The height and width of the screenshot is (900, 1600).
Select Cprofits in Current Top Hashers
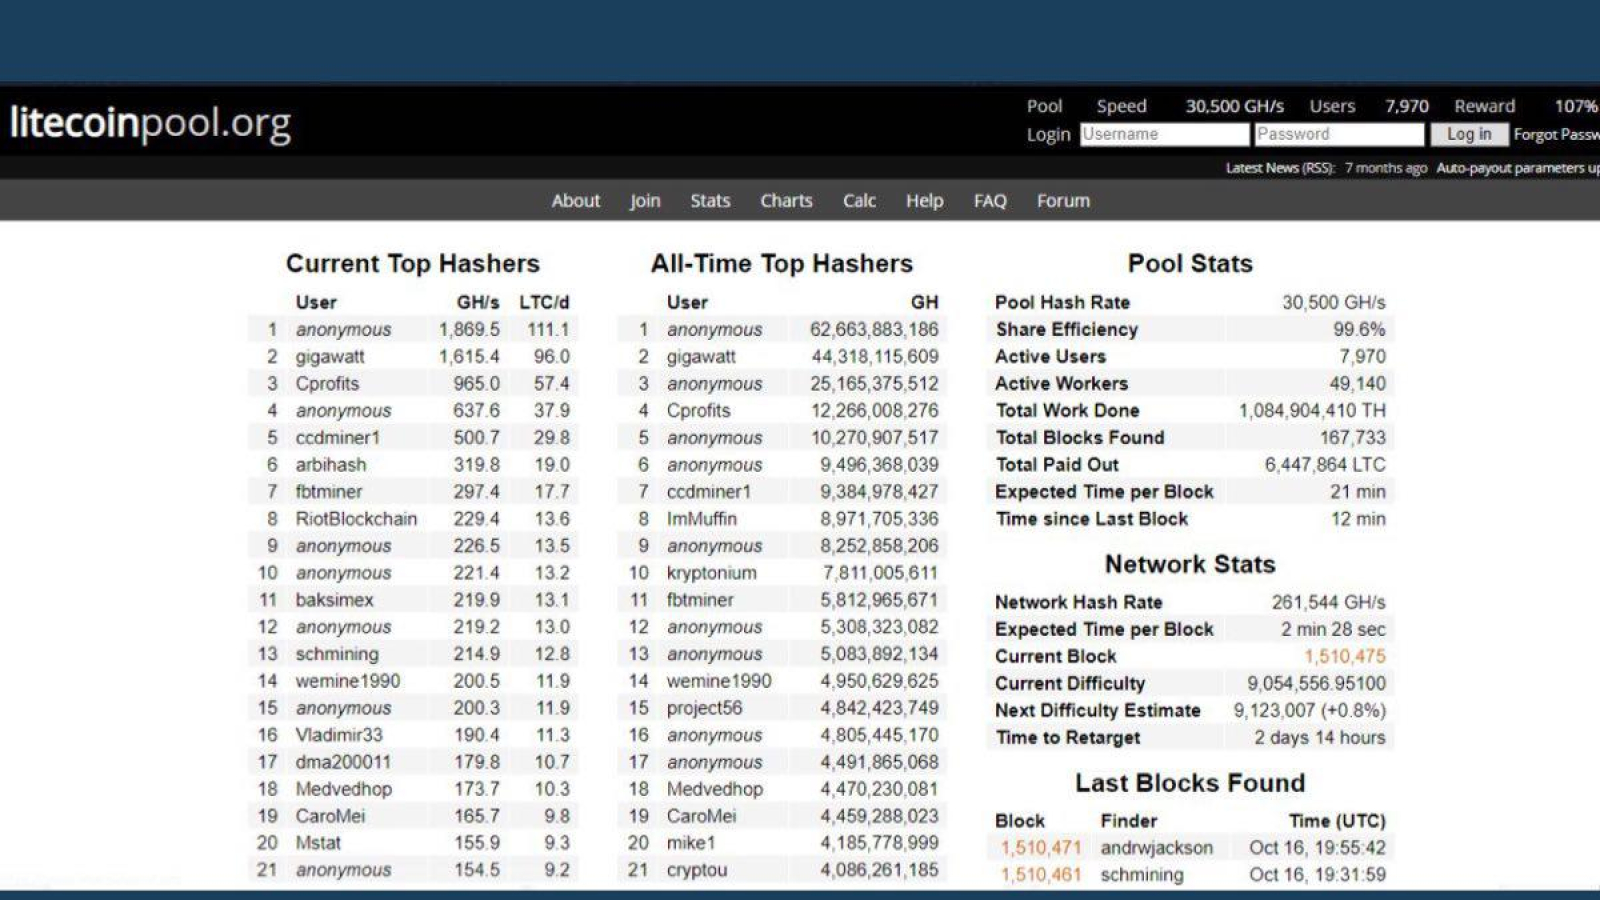327,384
